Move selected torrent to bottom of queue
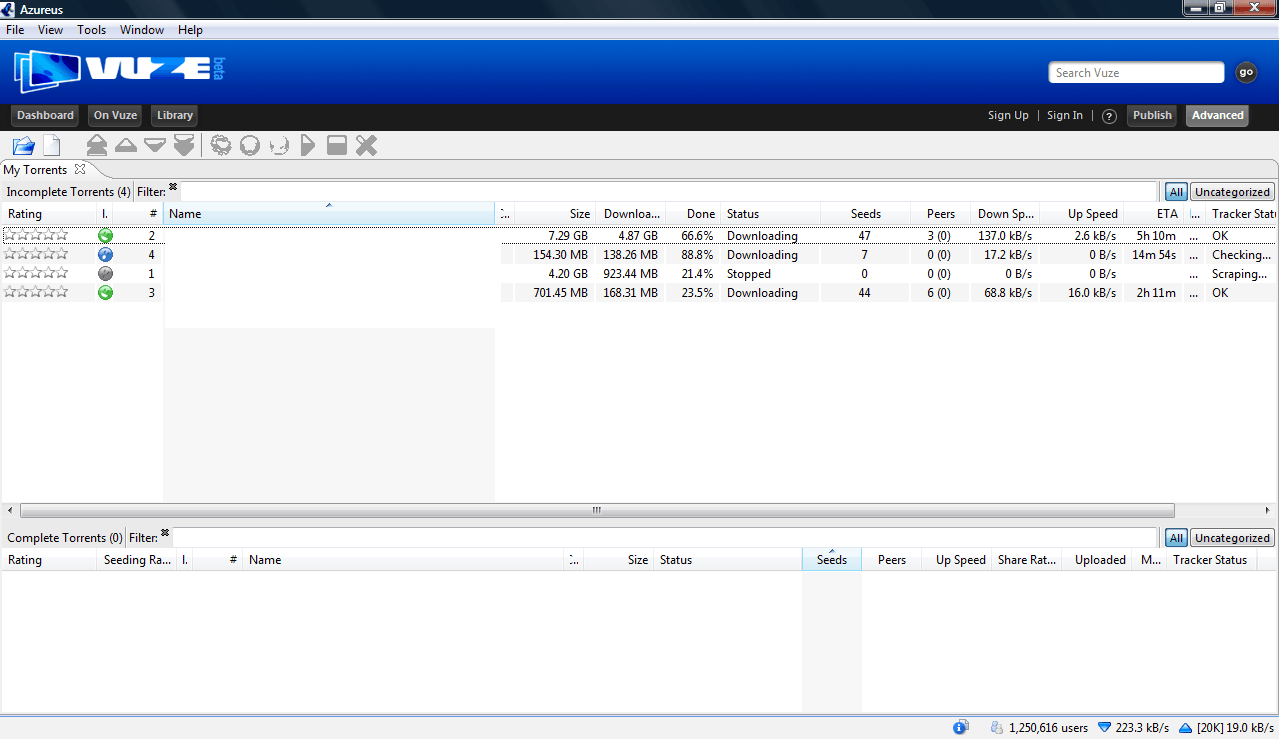 (184, 145)
